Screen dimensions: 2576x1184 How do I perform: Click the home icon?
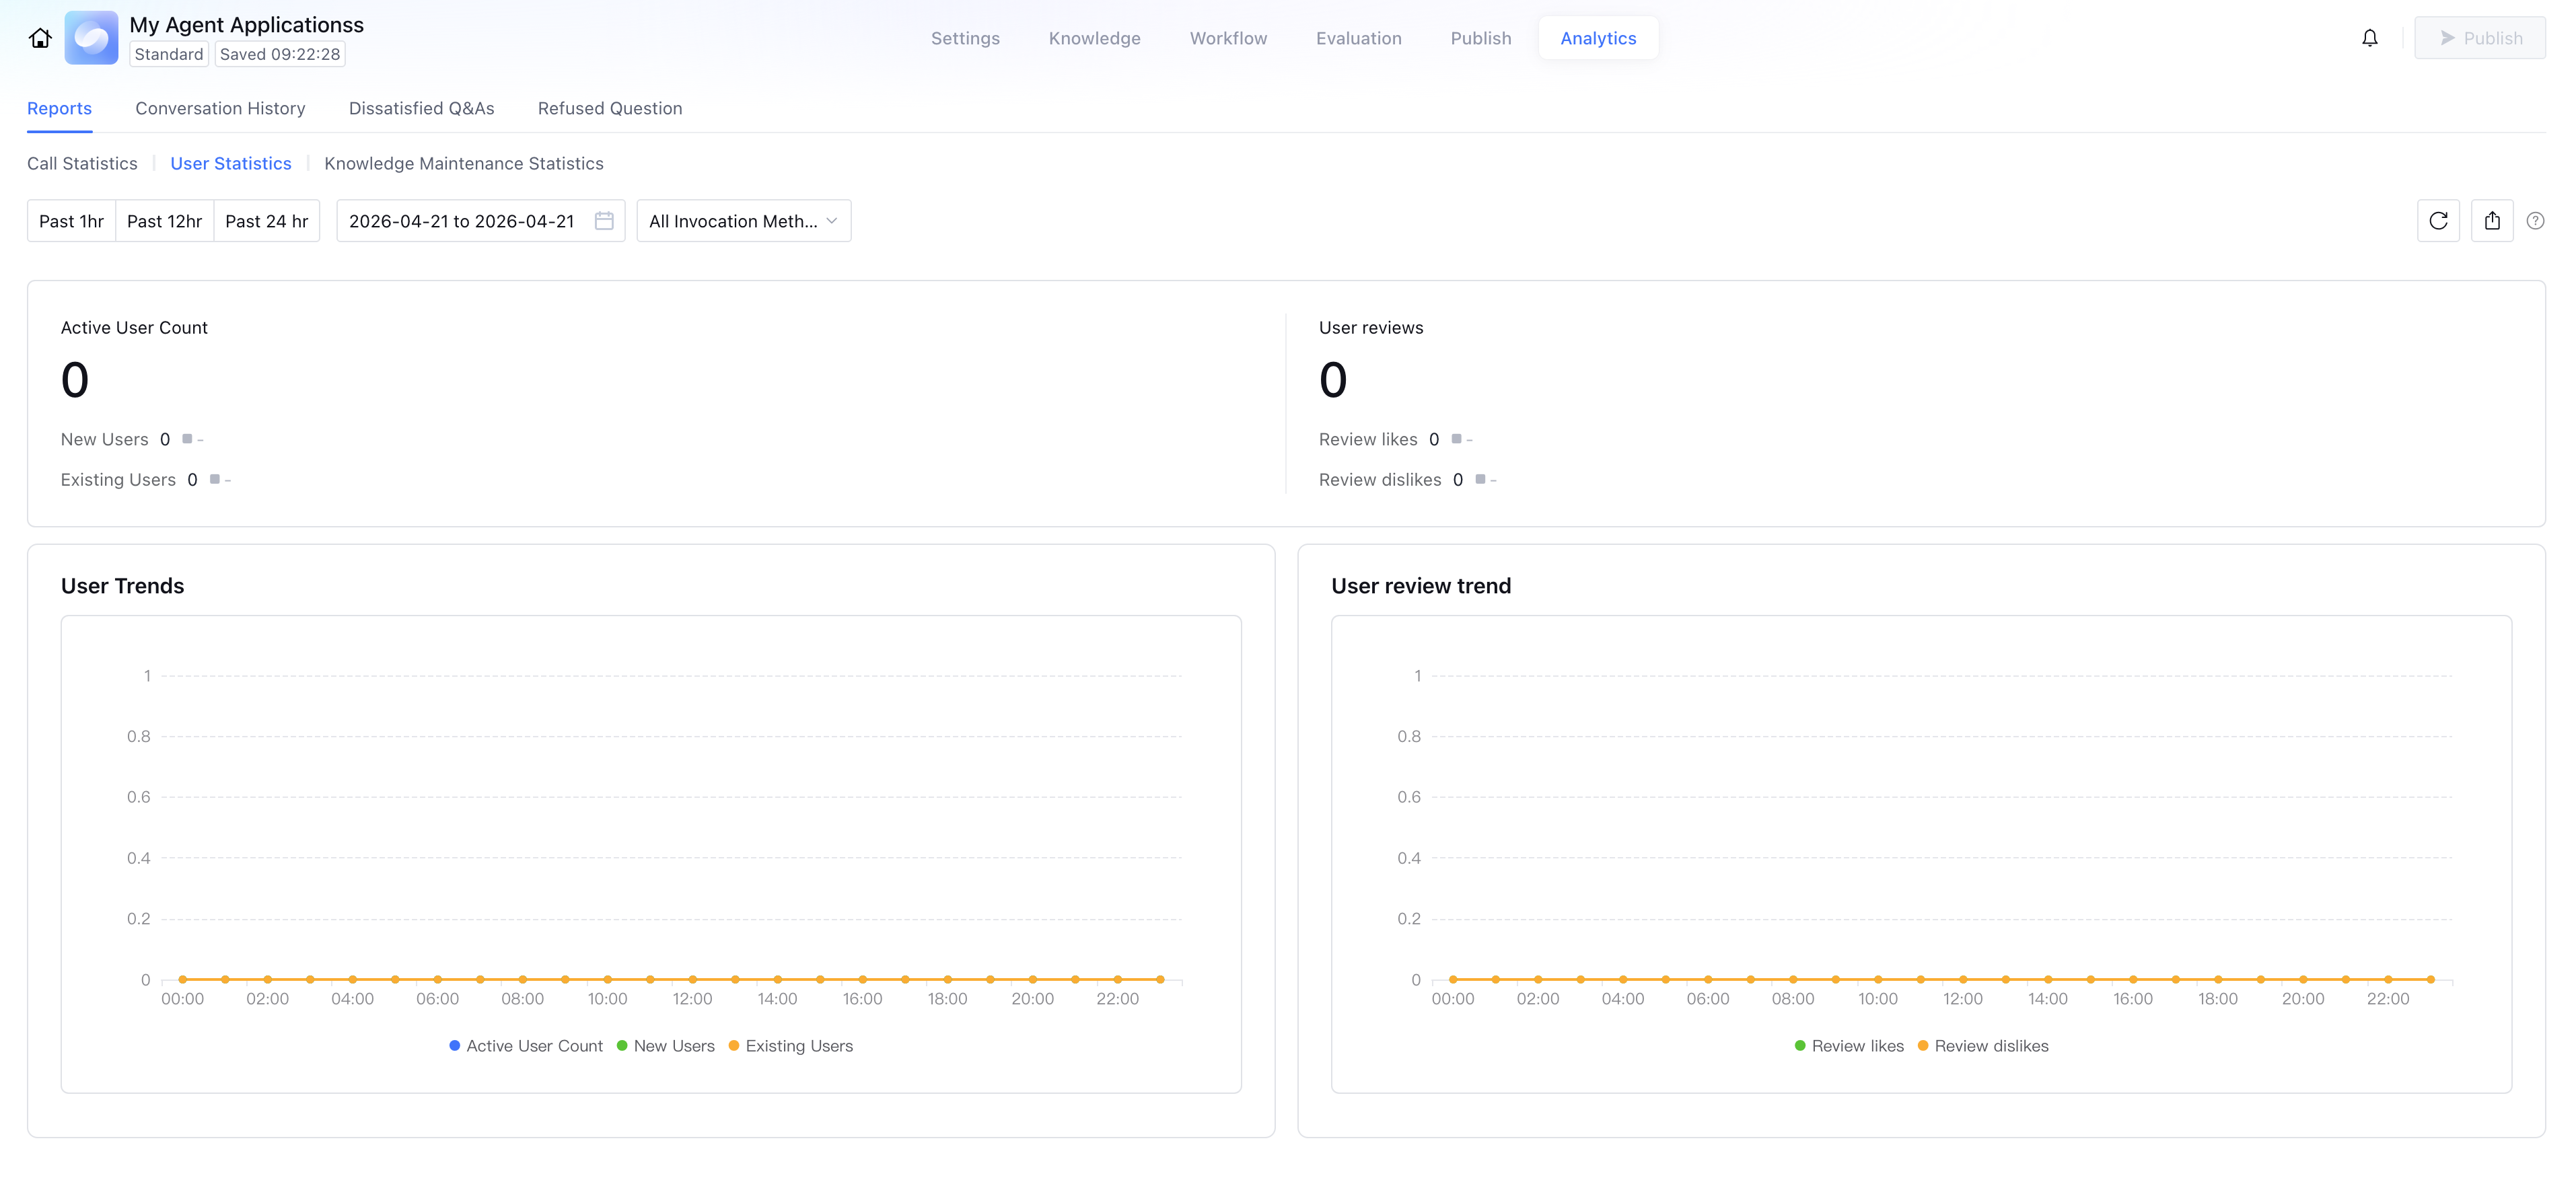(x=40, y=38)
